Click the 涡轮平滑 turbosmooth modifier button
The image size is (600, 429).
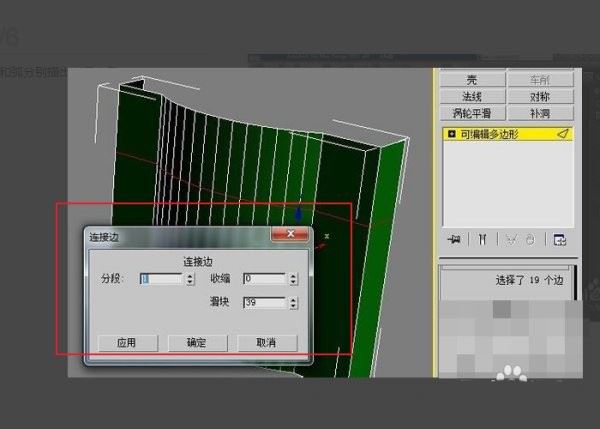[x=472, y=113]
